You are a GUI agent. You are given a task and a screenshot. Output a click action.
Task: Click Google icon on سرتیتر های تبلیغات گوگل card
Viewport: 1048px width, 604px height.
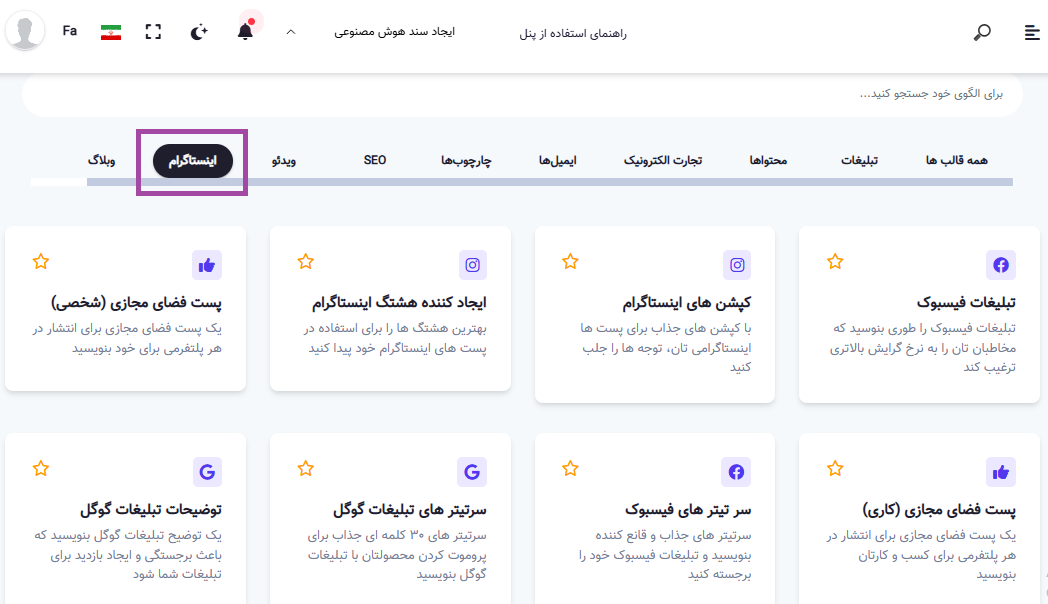(472, 472)
